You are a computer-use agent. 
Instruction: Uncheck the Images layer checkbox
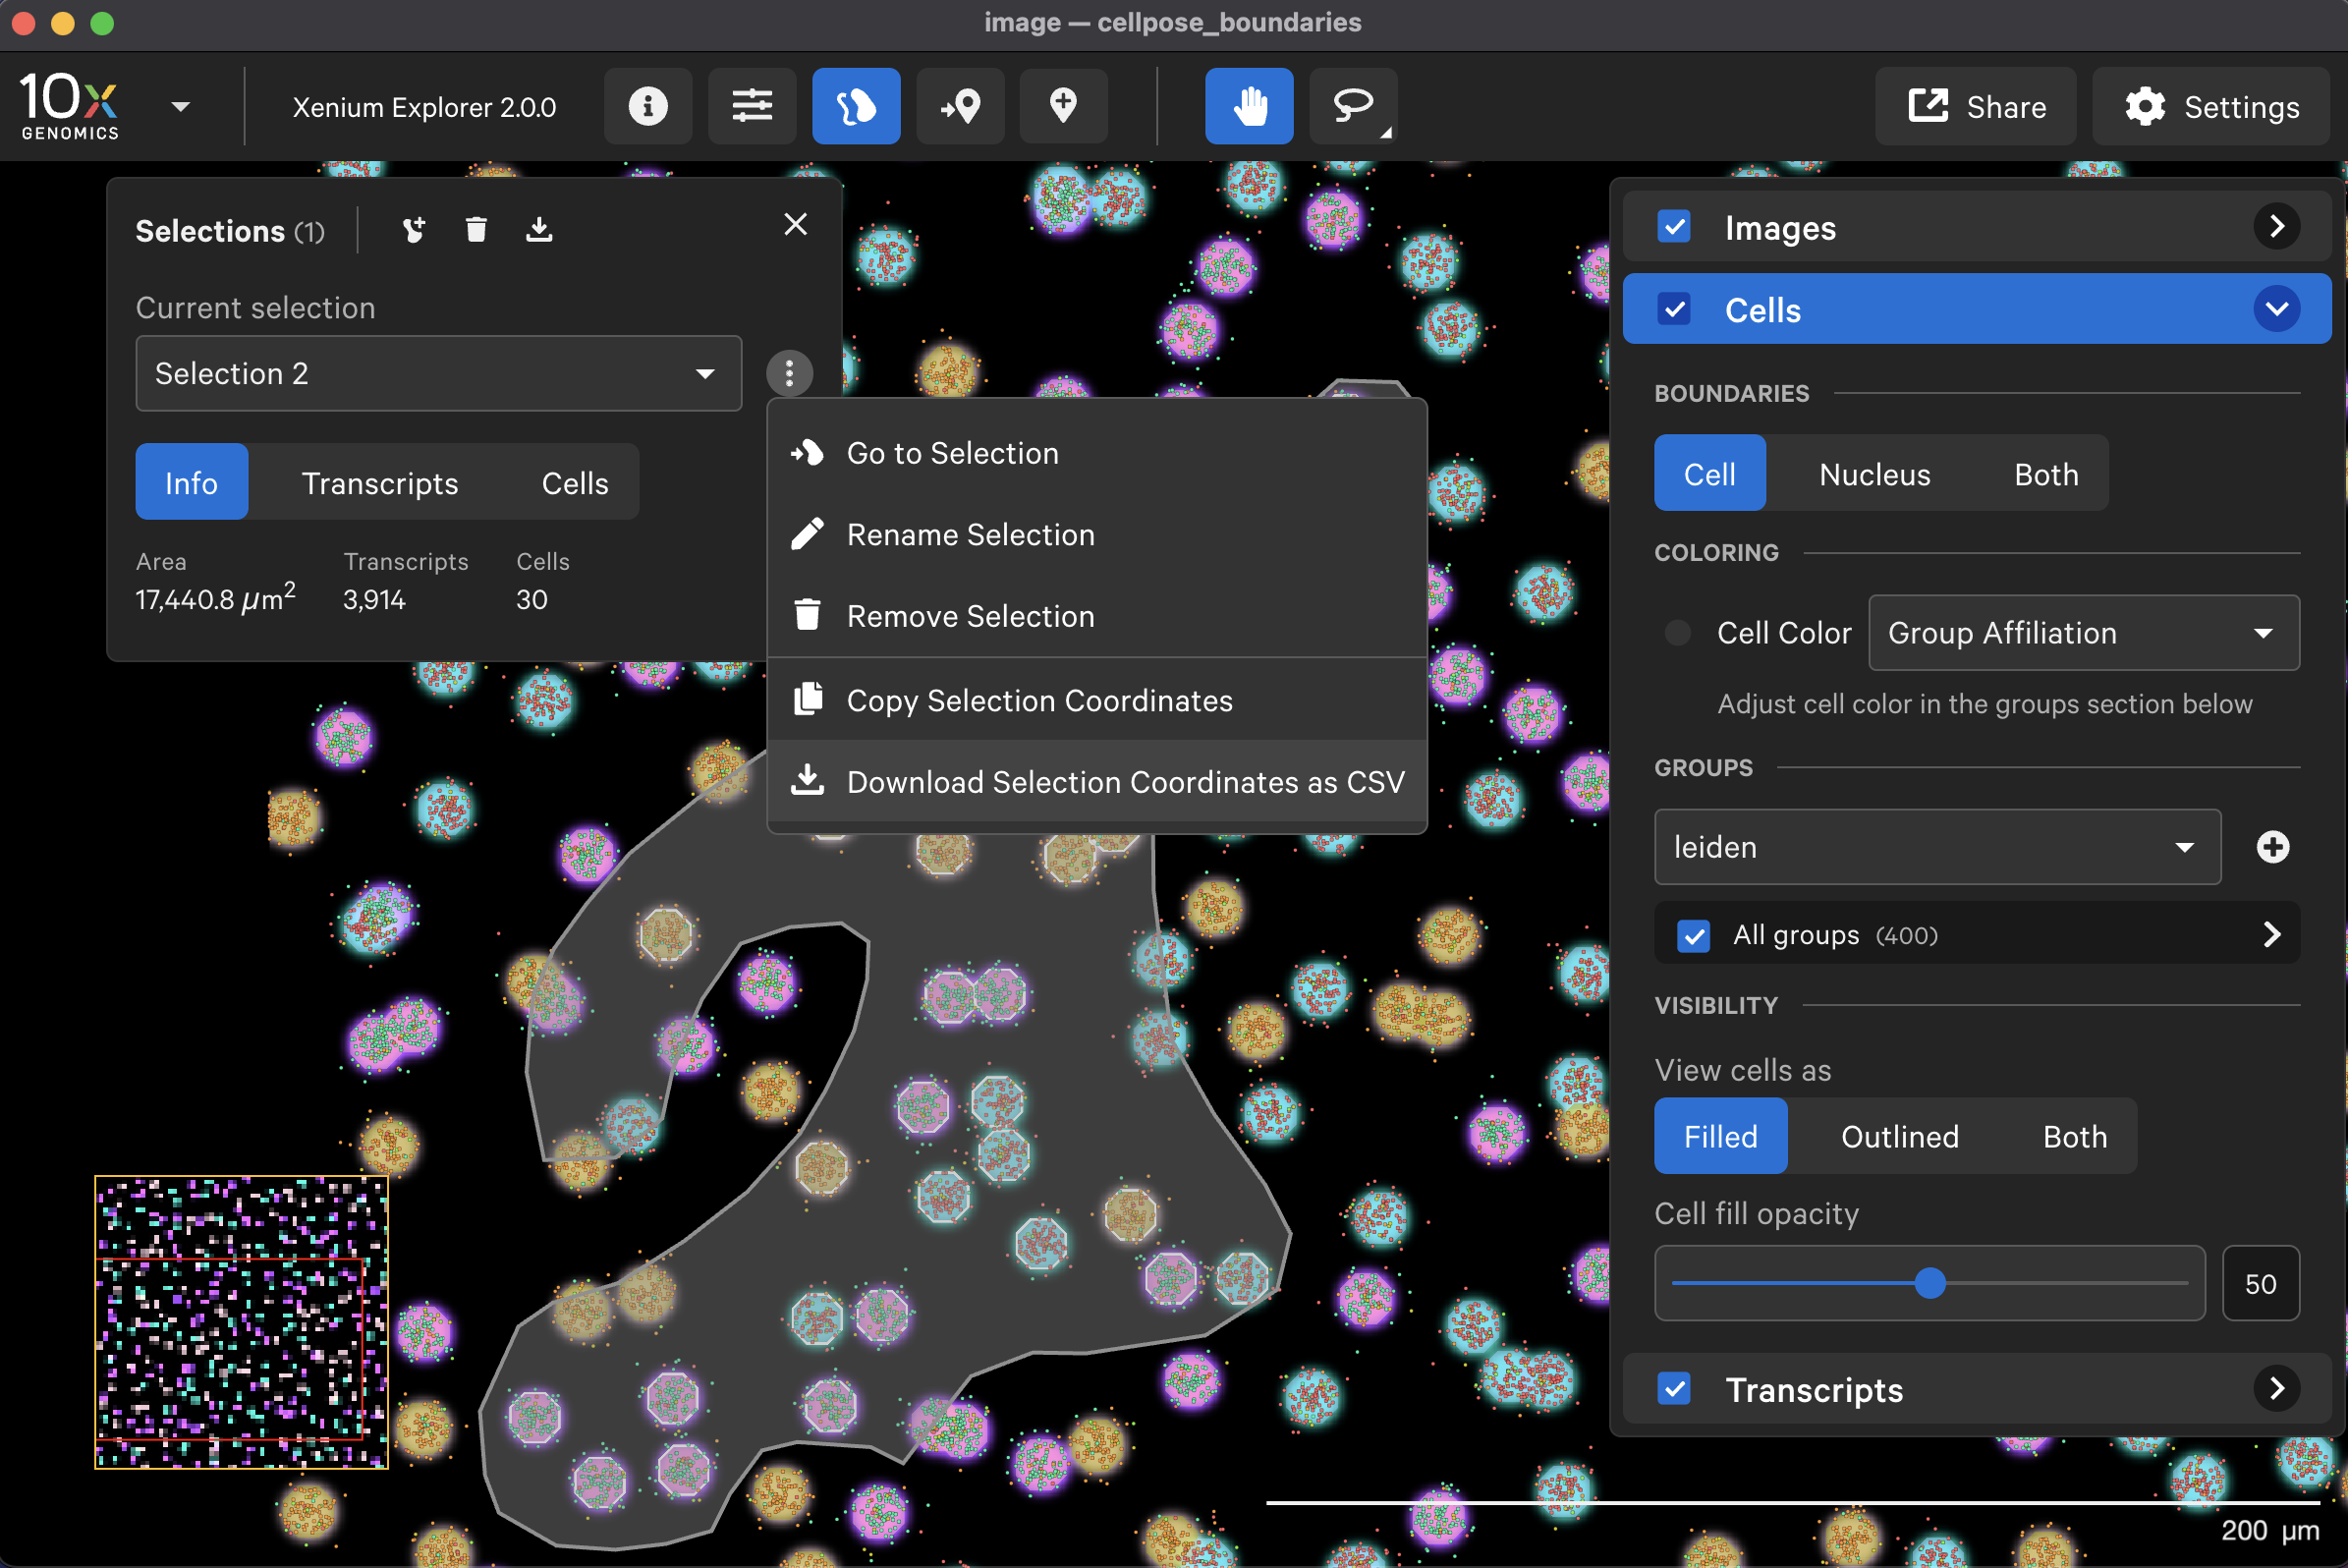tap(1674, 227)
